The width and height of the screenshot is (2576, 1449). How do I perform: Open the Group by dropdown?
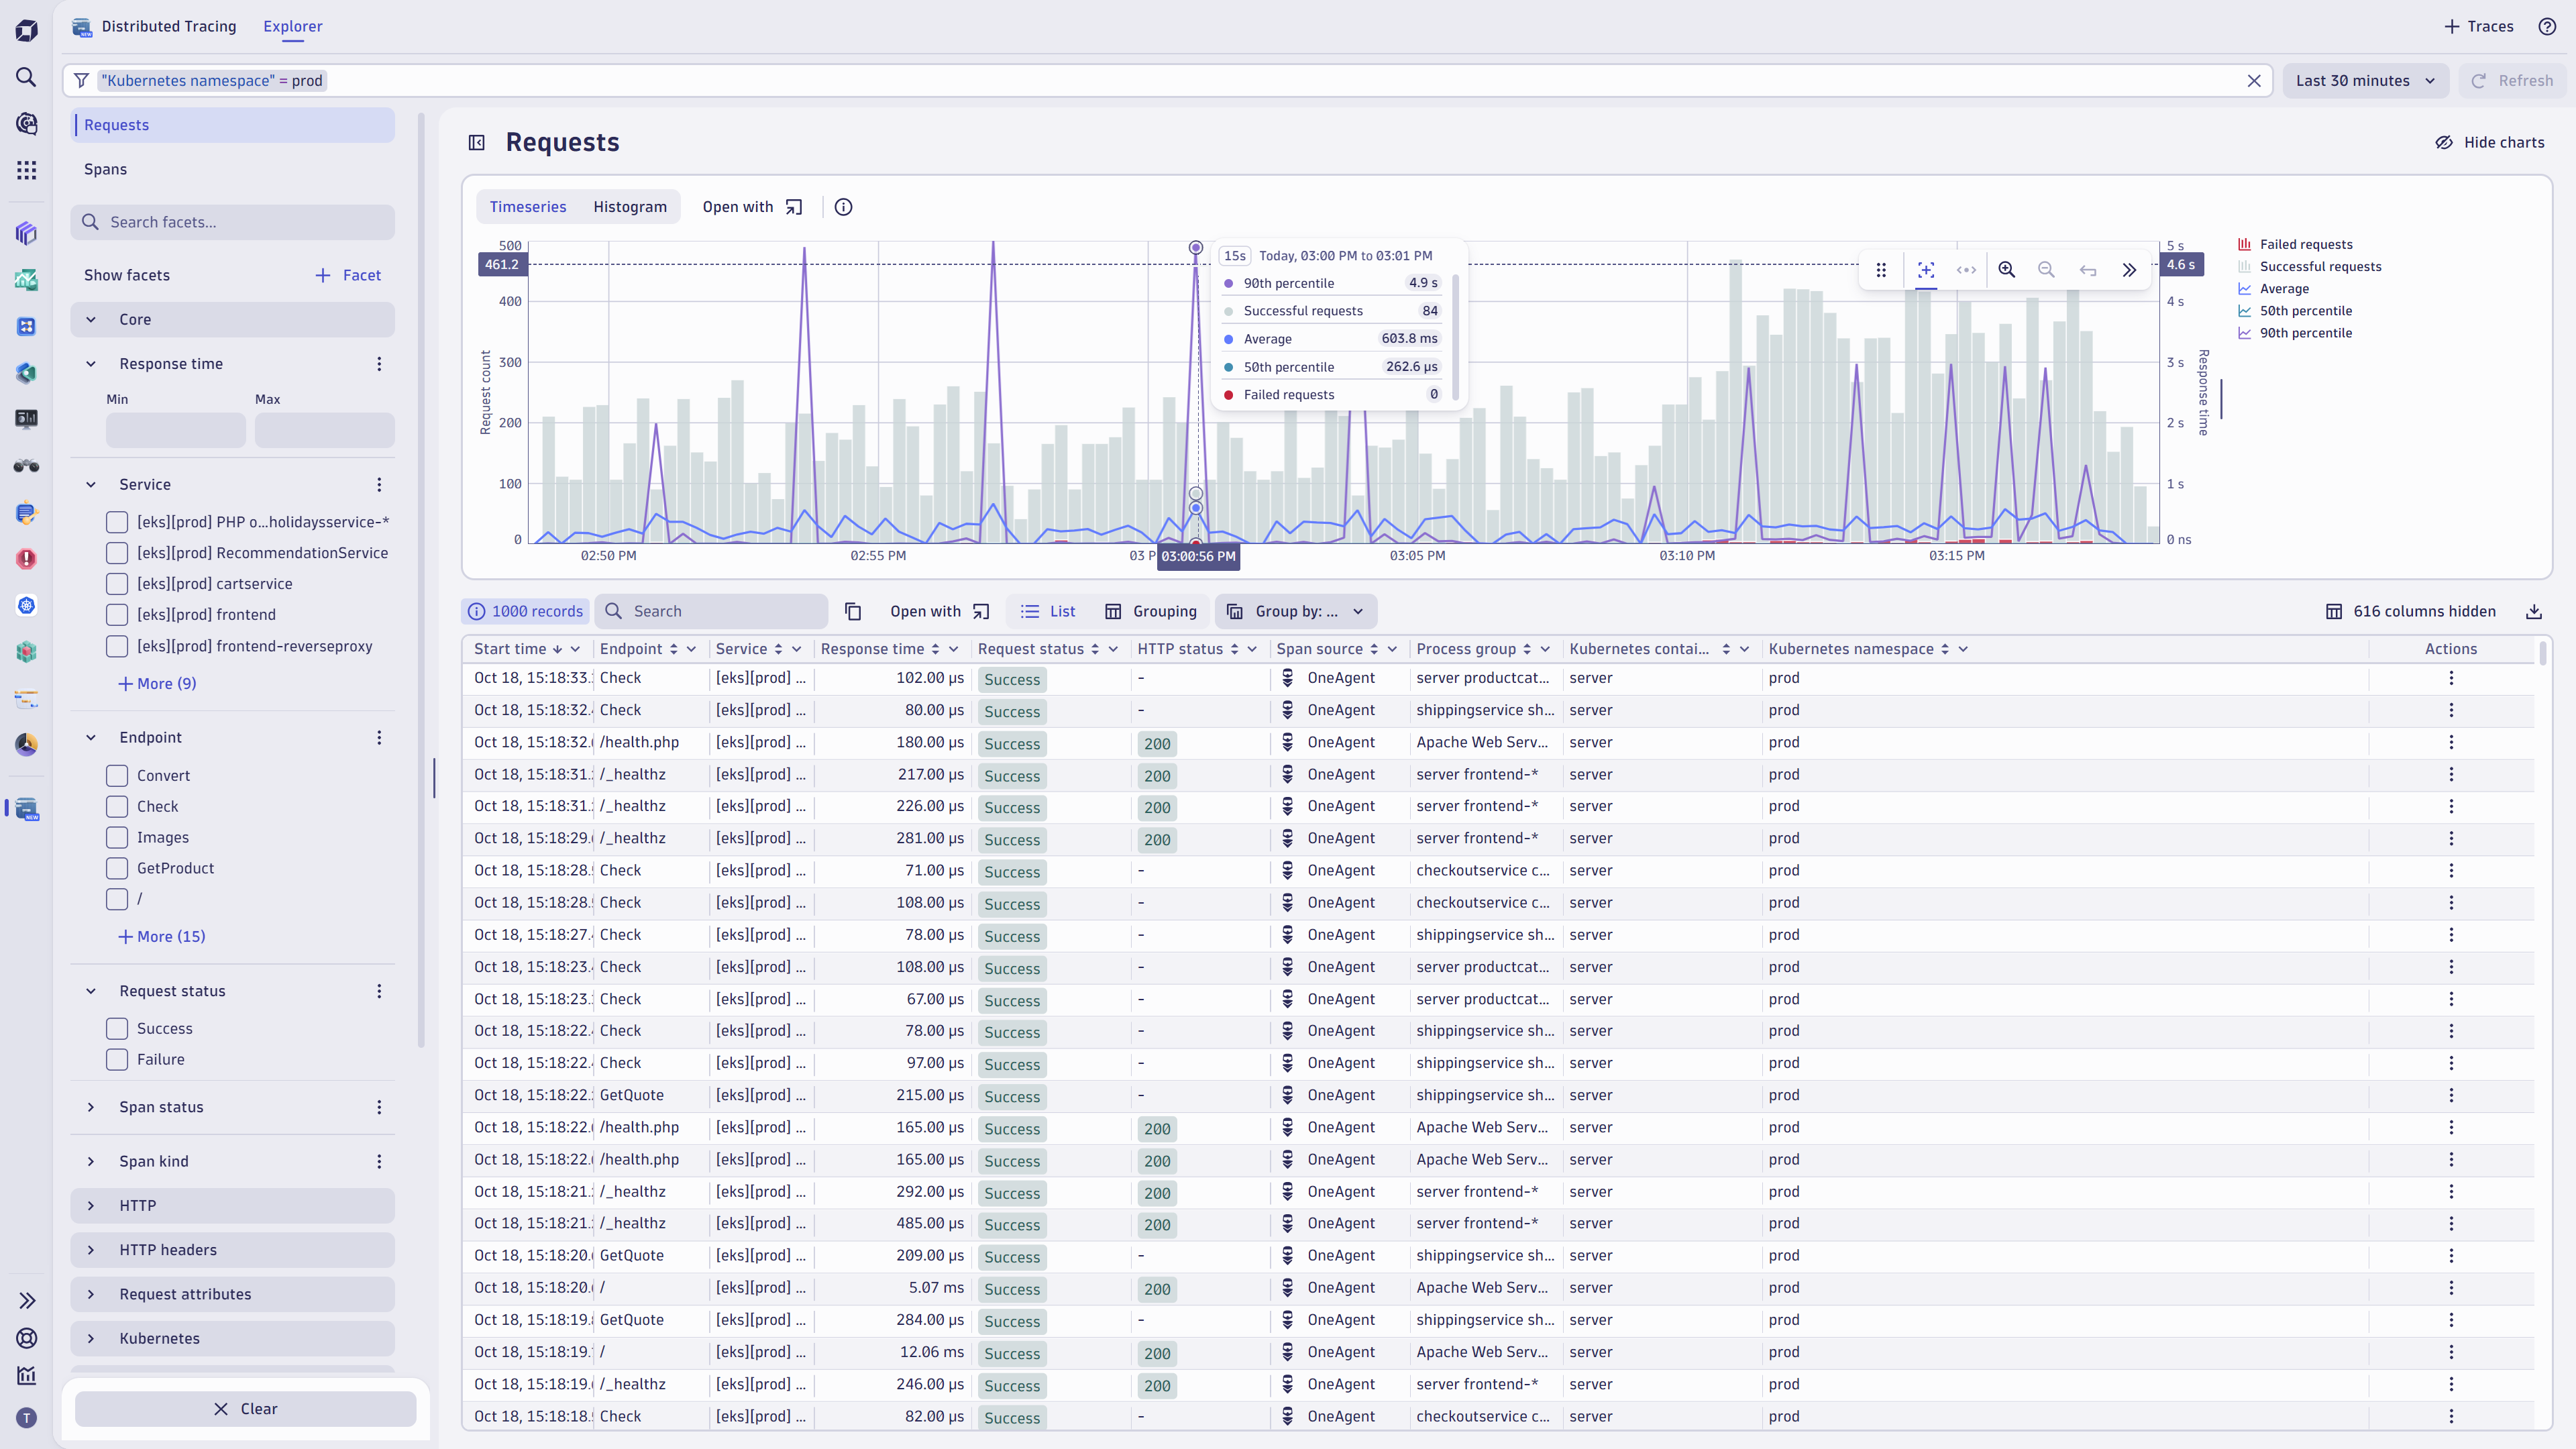[1295, 611]
